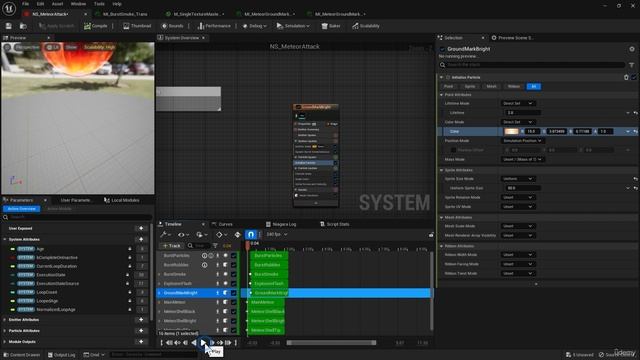Open the Preview Scene Settings tab
Image resolution: width=640 pixels, height=360 pixels.
click(513, 38)
